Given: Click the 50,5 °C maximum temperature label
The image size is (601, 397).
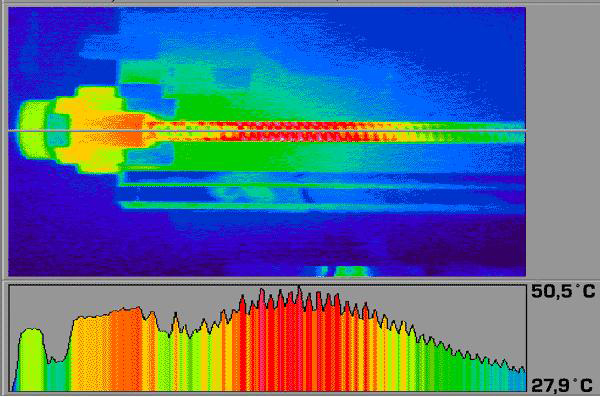Looking at the screenshot, I should coord(563,292).
